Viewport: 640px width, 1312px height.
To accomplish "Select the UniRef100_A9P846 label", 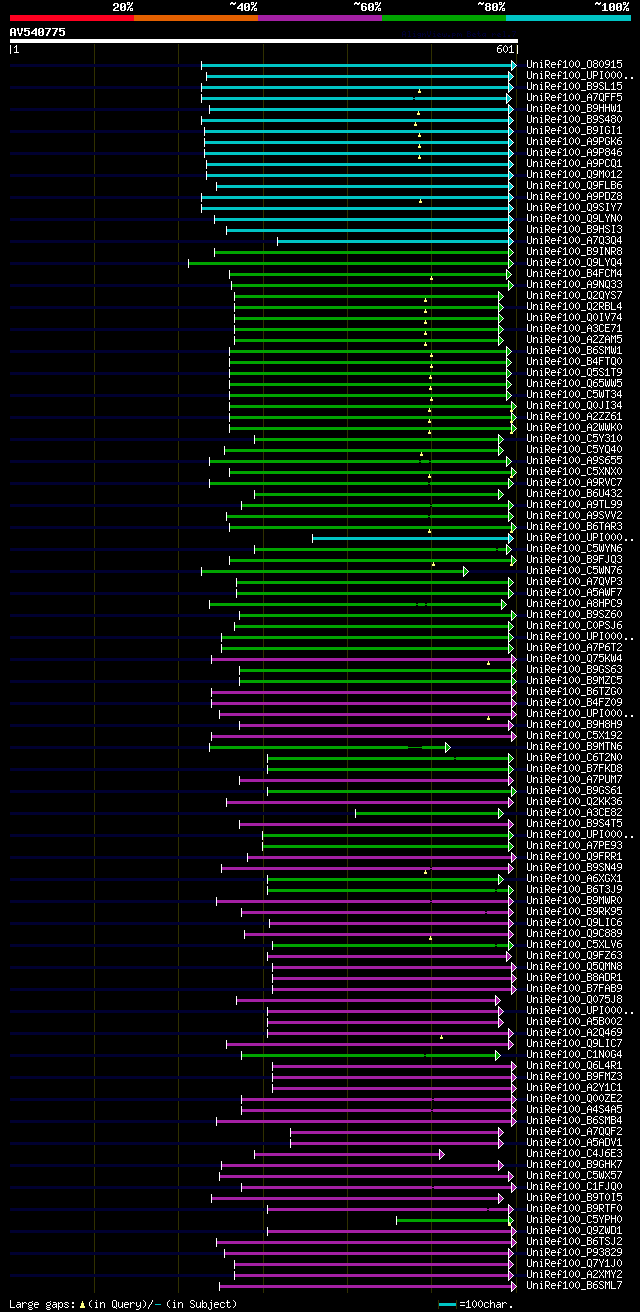I will [x=574, y=152].
